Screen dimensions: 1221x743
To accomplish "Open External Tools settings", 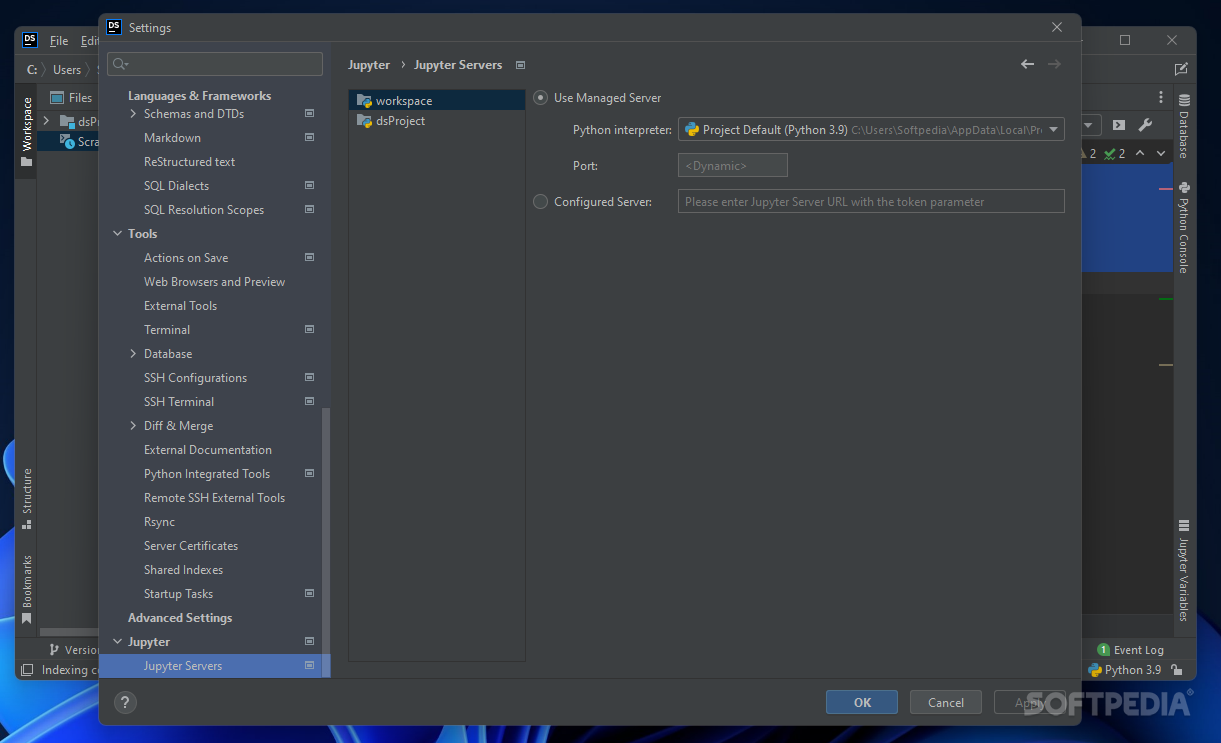I will coord(180,306).
